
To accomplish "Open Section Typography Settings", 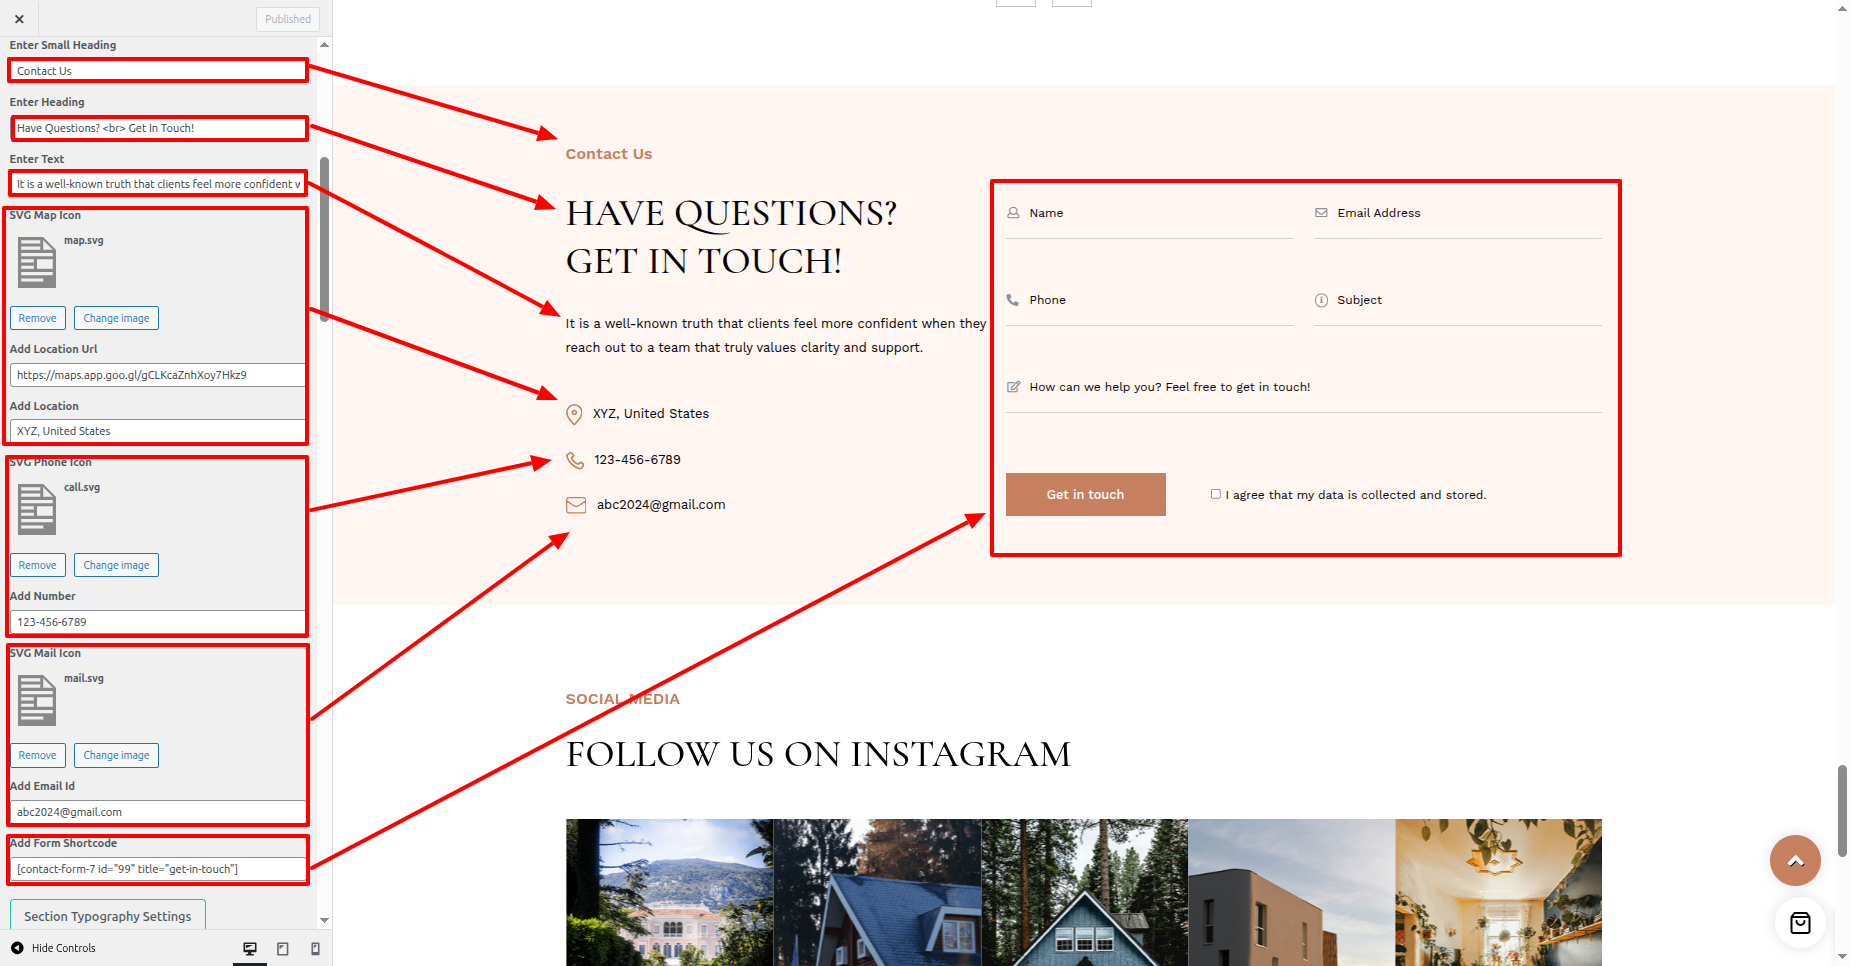I will pos(108,916).
